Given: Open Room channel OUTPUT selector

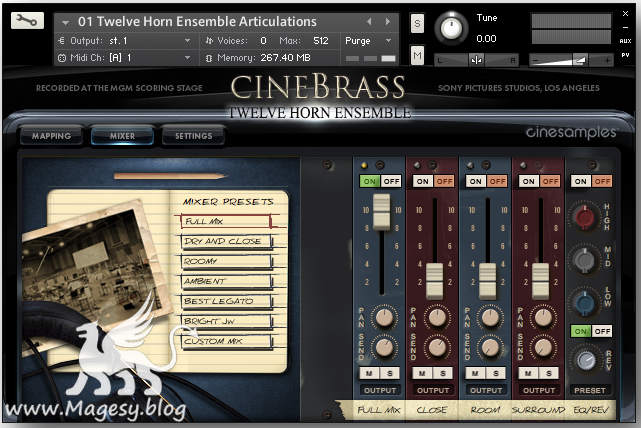Looking at the screenshot, I should coord(486,390).
